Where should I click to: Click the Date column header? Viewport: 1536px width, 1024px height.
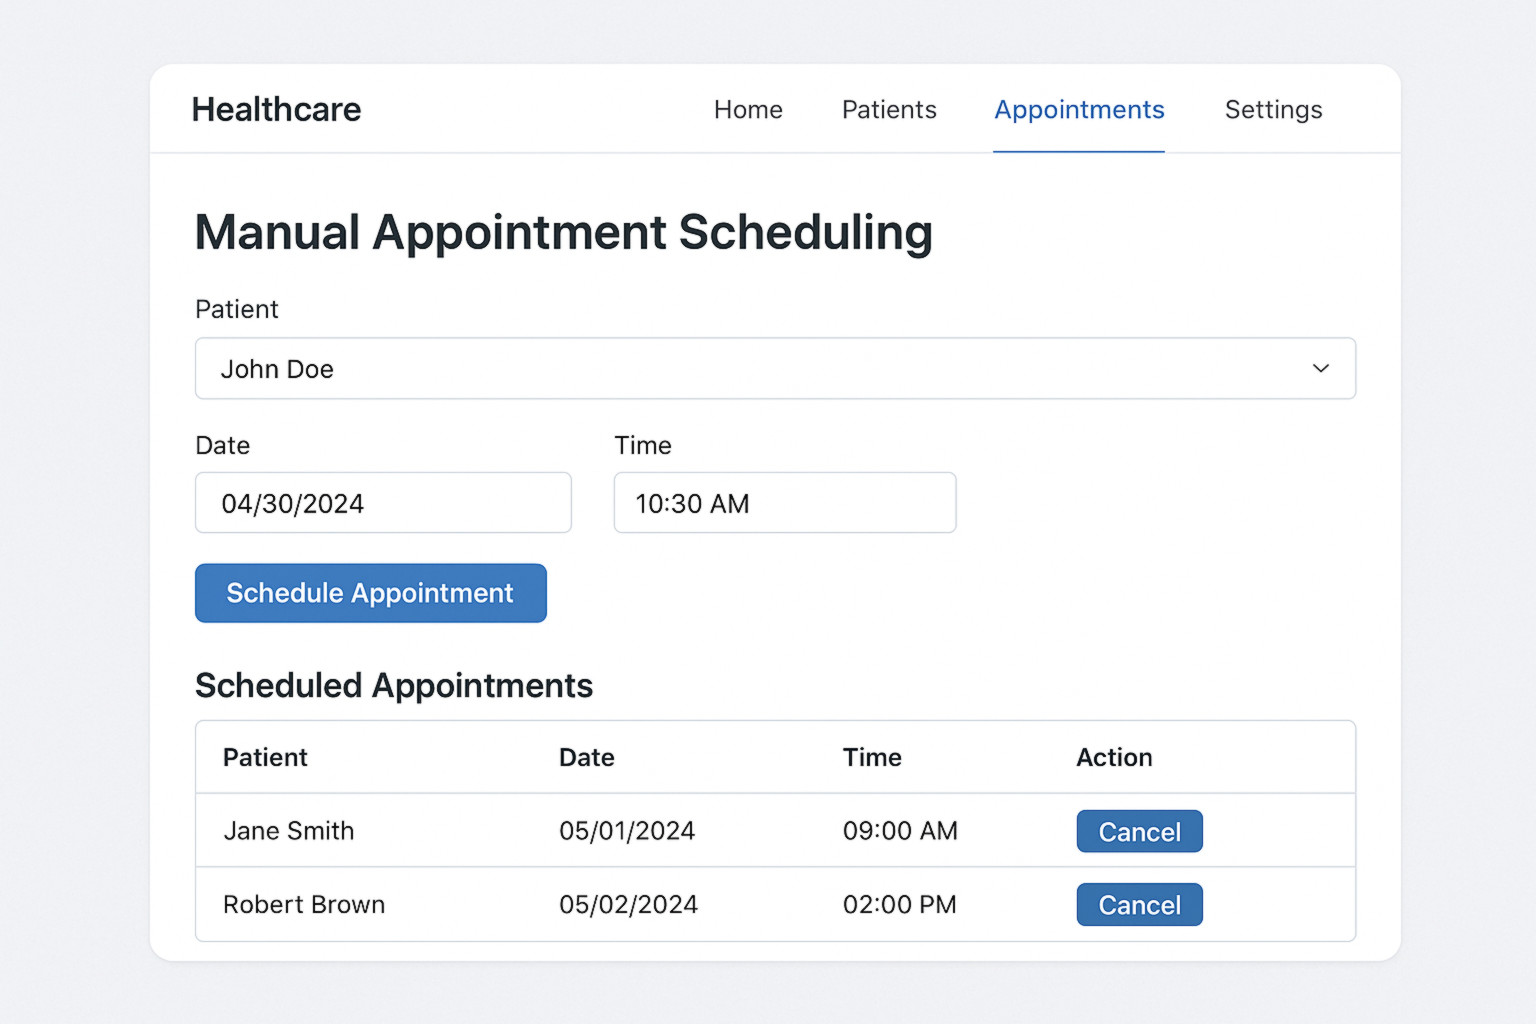(x=586, y=757)
